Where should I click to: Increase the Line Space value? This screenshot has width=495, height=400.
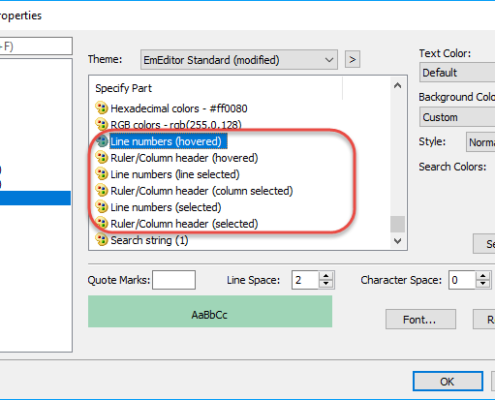(x=326, y=276)
